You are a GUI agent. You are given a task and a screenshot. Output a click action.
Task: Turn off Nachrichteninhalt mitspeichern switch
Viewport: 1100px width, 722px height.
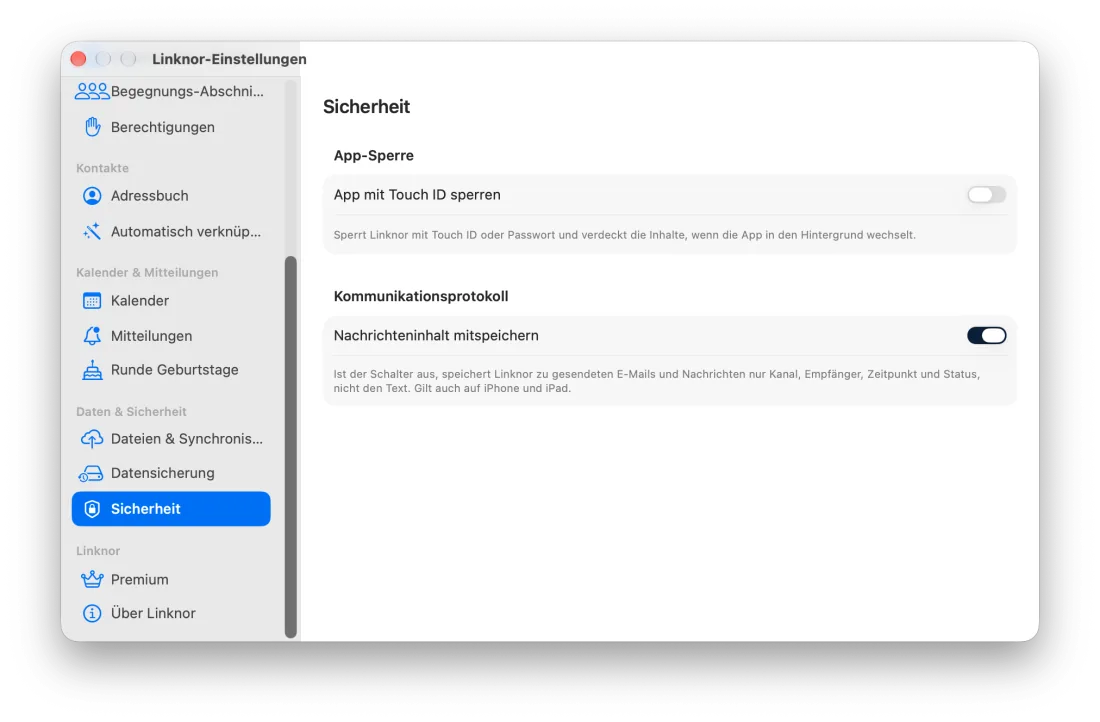[986, 335]
